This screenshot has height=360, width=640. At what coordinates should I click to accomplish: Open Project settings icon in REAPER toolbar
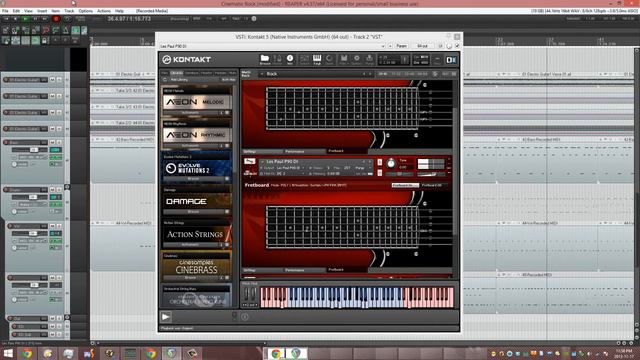(36, 30)
